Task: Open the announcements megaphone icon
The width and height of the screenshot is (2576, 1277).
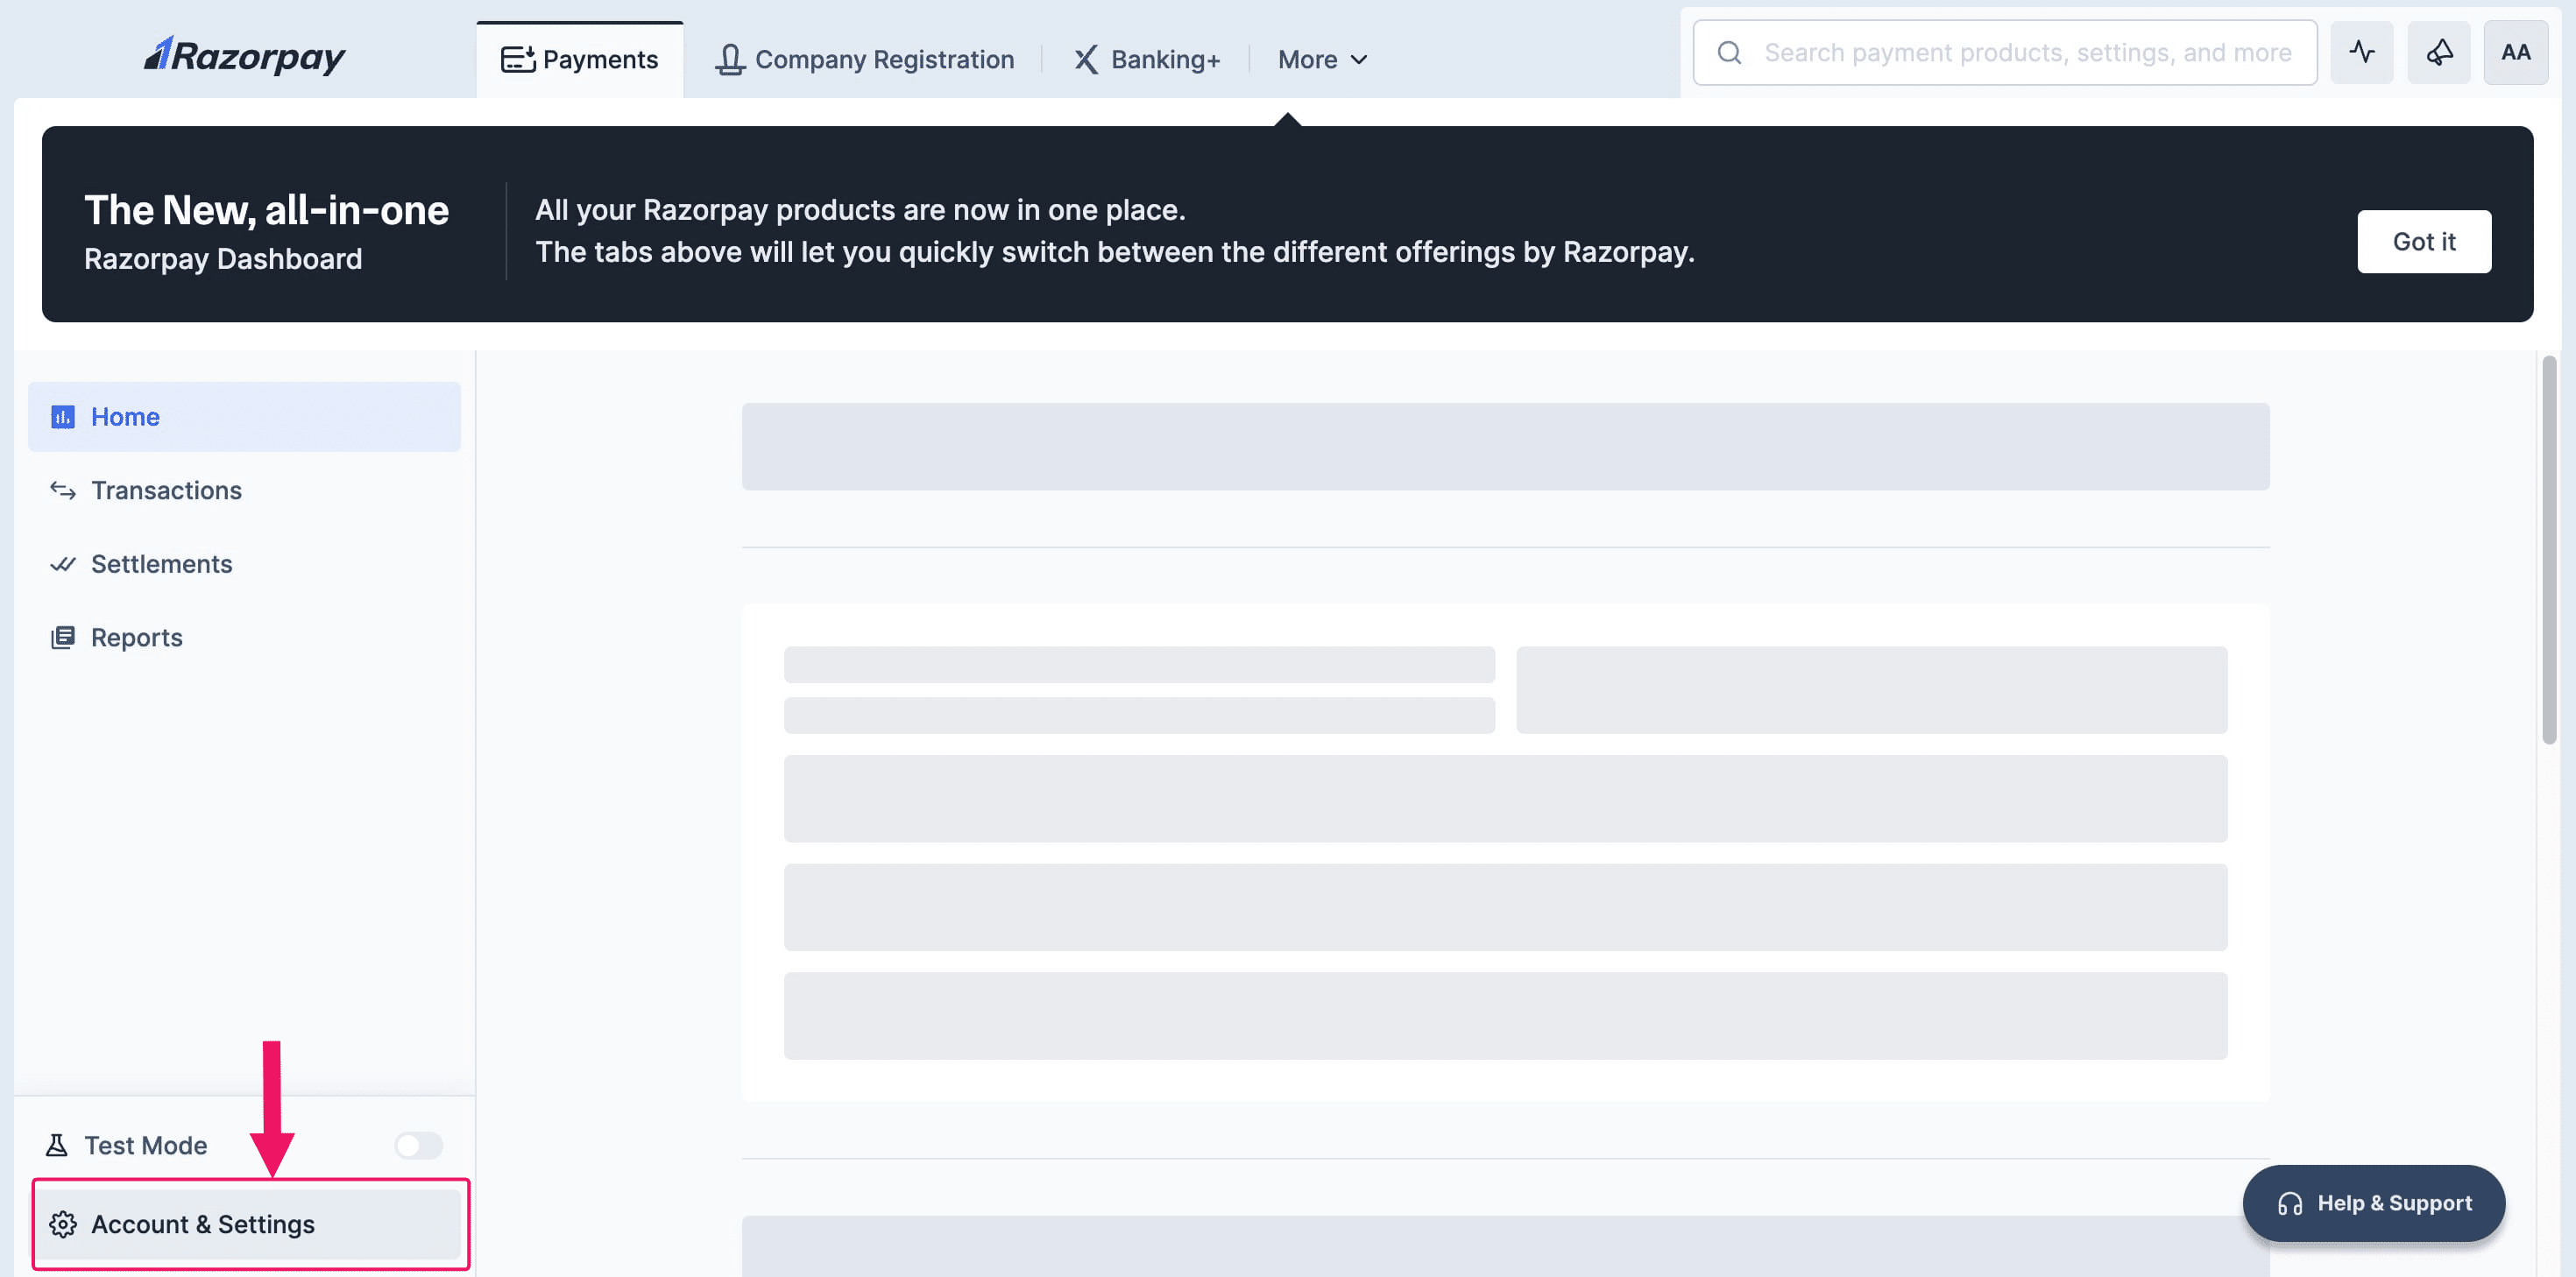Action: (2438, 53)
